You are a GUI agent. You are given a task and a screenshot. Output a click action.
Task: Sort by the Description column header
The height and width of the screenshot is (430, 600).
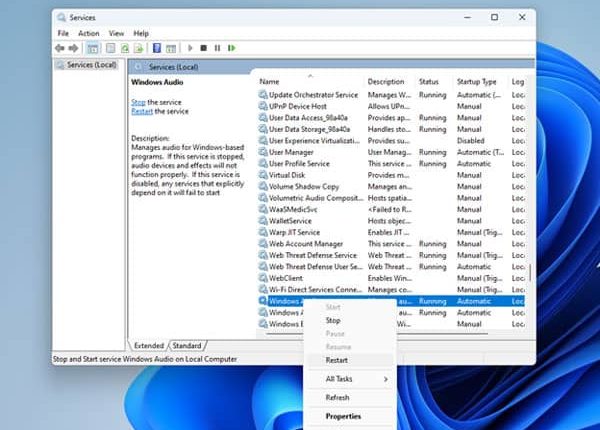pos(390,82)
